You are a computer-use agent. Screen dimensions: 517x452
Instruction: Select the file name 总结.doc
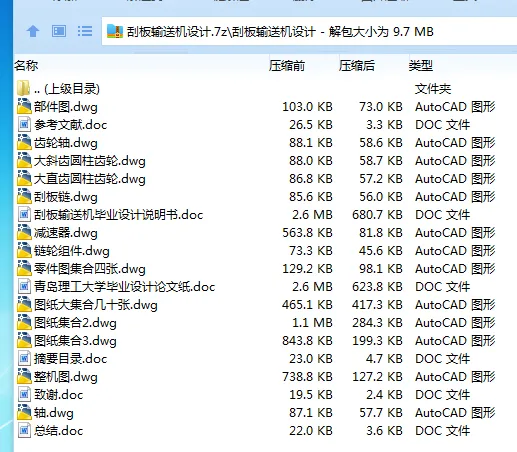(58, 431)
